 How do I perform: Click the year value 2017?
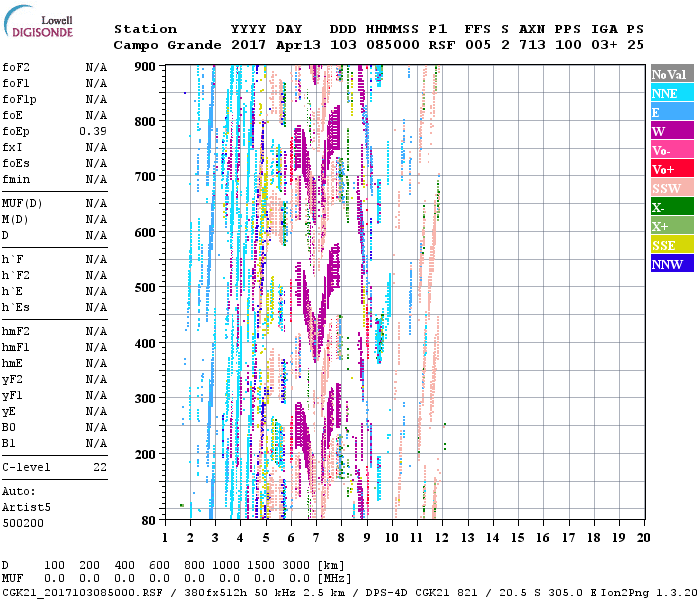tap(248, 45)
